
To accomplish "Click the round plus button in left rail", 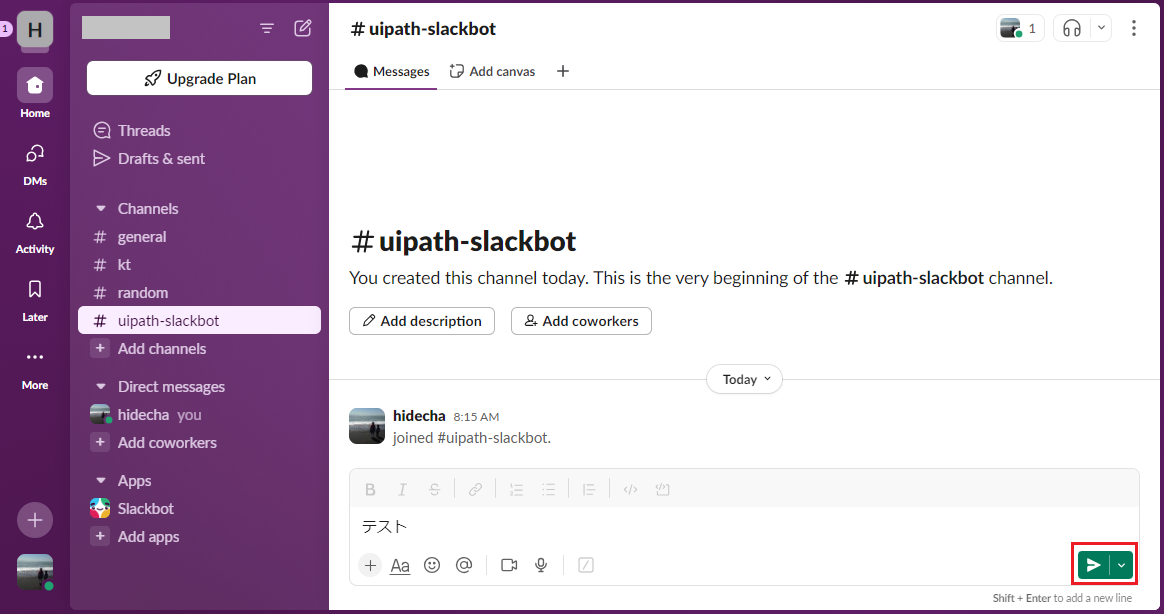I will (x=35, y=520).
